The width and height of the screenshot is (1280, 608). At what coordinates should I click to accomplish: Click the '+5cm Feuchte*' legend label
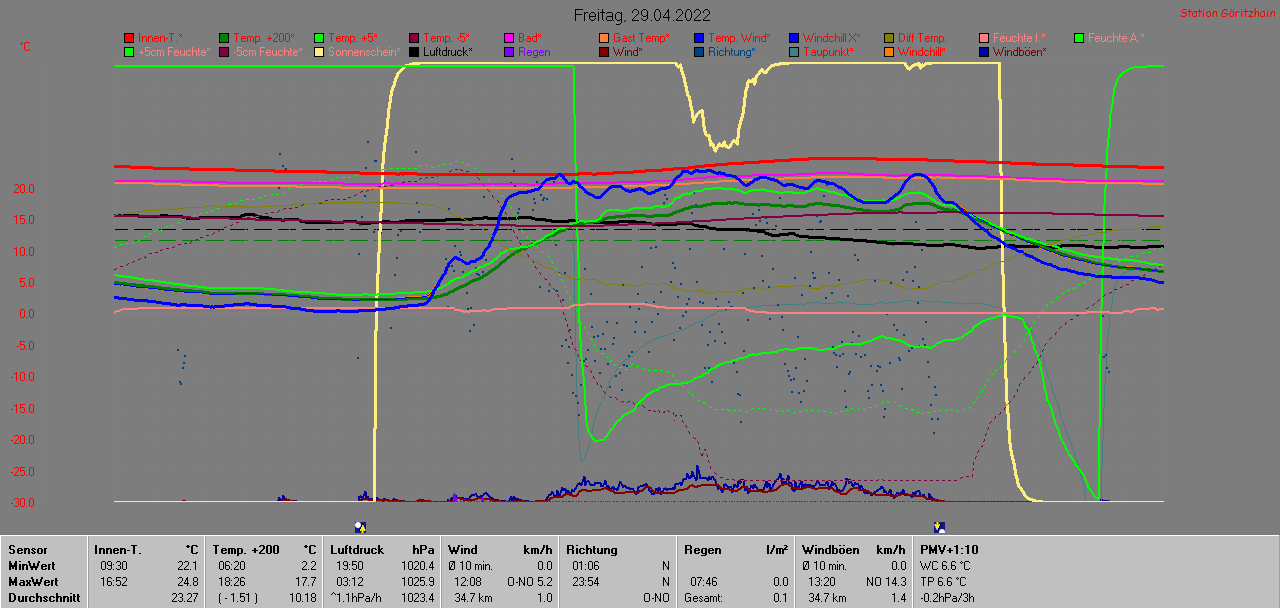tap(173, 52)
